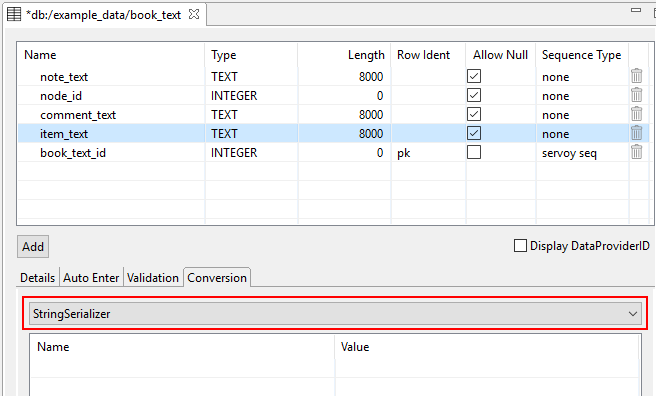Change Type of item_text column
The height and width of the screenshot is (396, 656).
[224, 134]
